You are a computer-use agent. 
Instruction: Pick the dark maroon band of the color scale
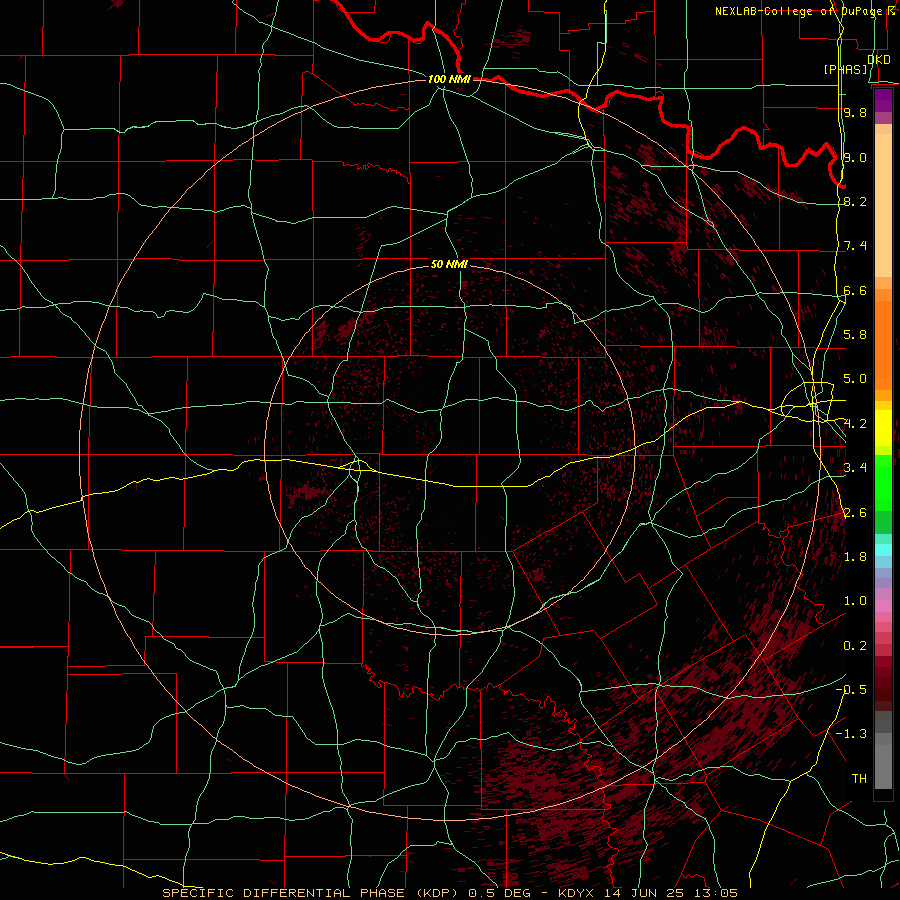coord(883,684)
